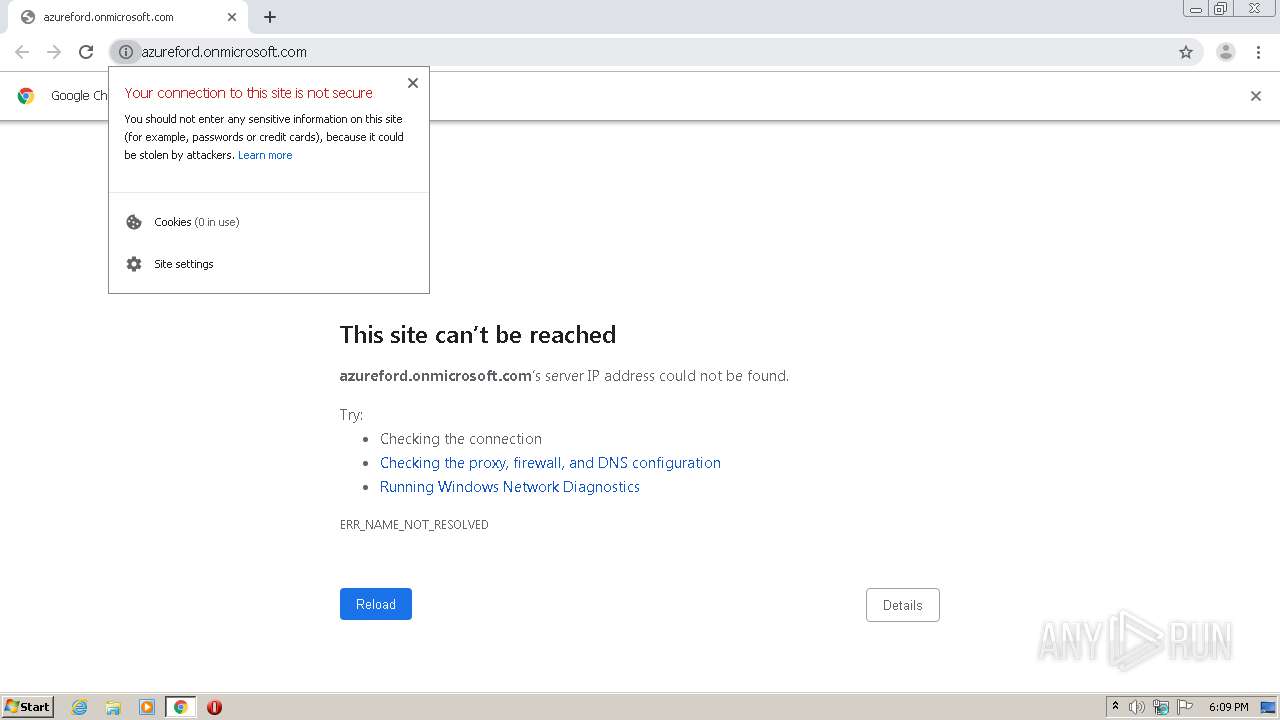Open the media player taskbar icon
The width and height of the screenshot is (1280, 720).
(x=147, y=707)
